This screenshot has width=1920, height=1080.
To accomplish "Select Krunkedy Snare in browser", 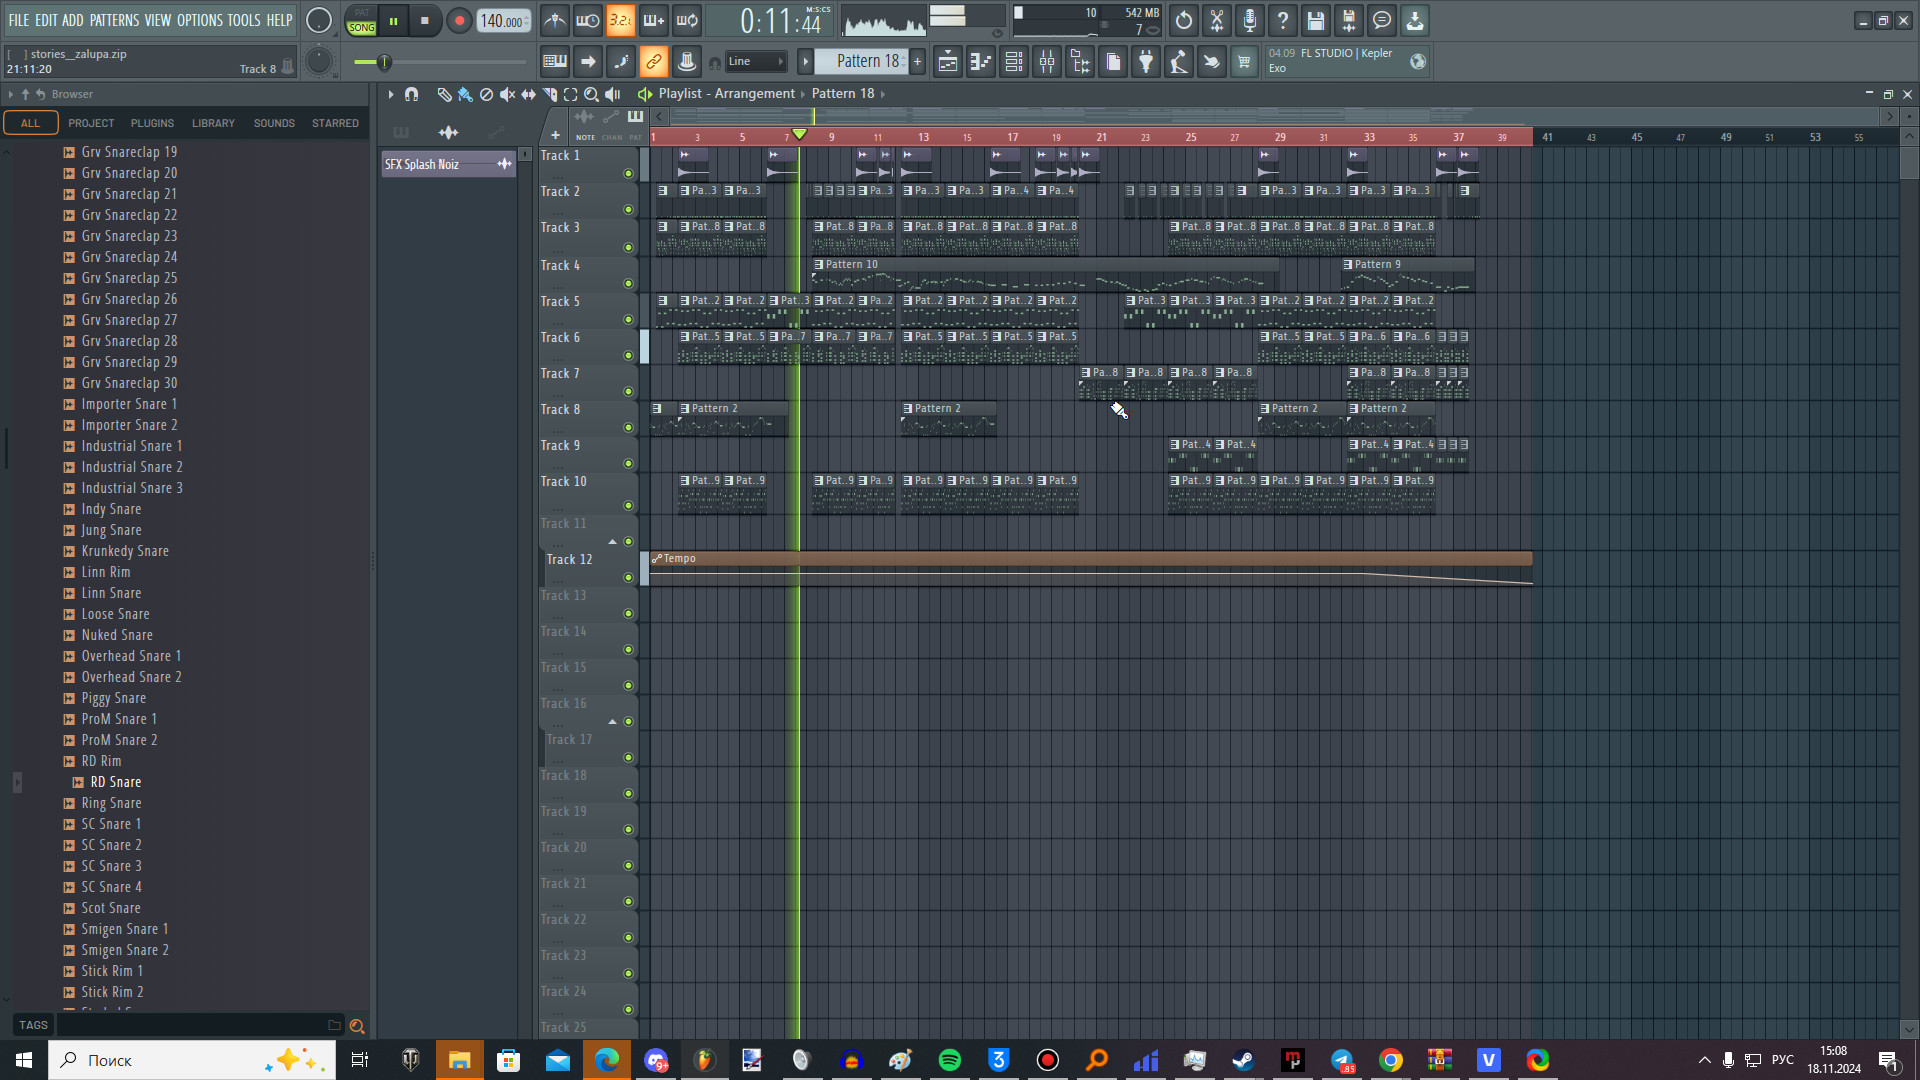I will click(125, 551).
